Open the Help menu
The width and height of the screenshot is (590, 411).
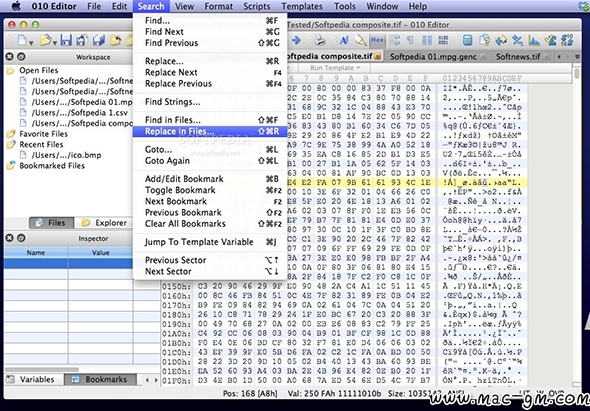tap(418, 6)
